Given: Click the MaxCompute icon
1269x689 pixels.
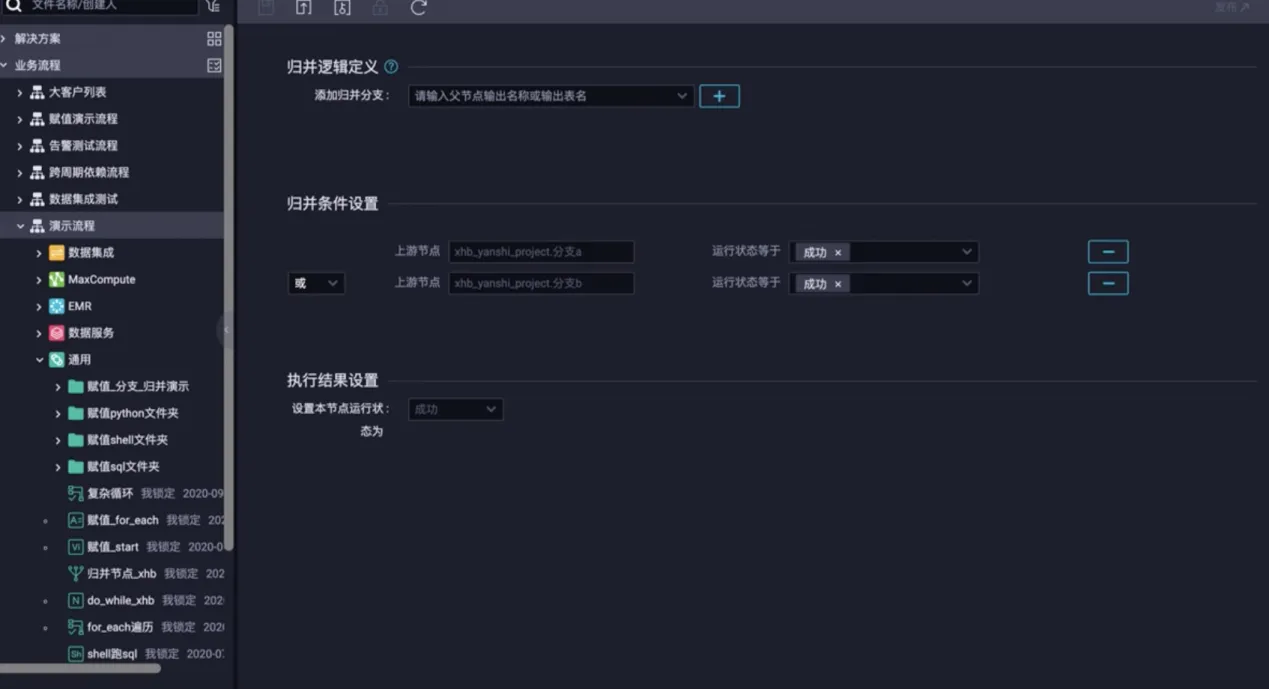Looking at the screenshot, I should [x=57, y=280].
